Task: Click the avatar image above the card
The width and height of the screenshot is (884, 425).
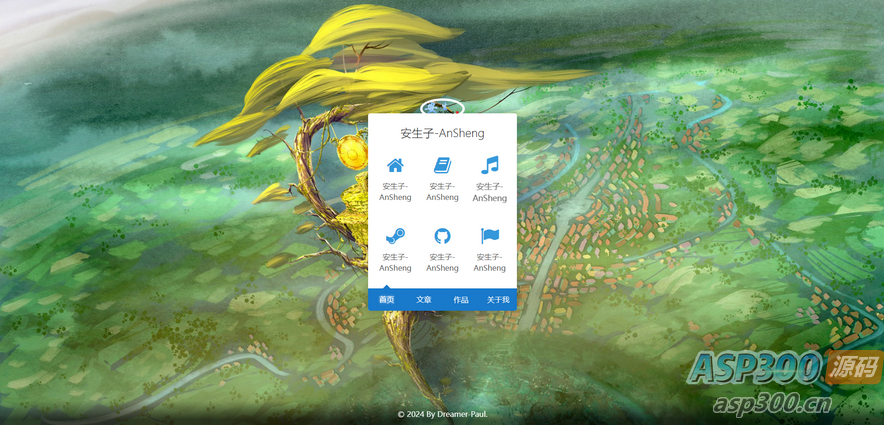Action: pyautogui.click(x=443, y=107)
